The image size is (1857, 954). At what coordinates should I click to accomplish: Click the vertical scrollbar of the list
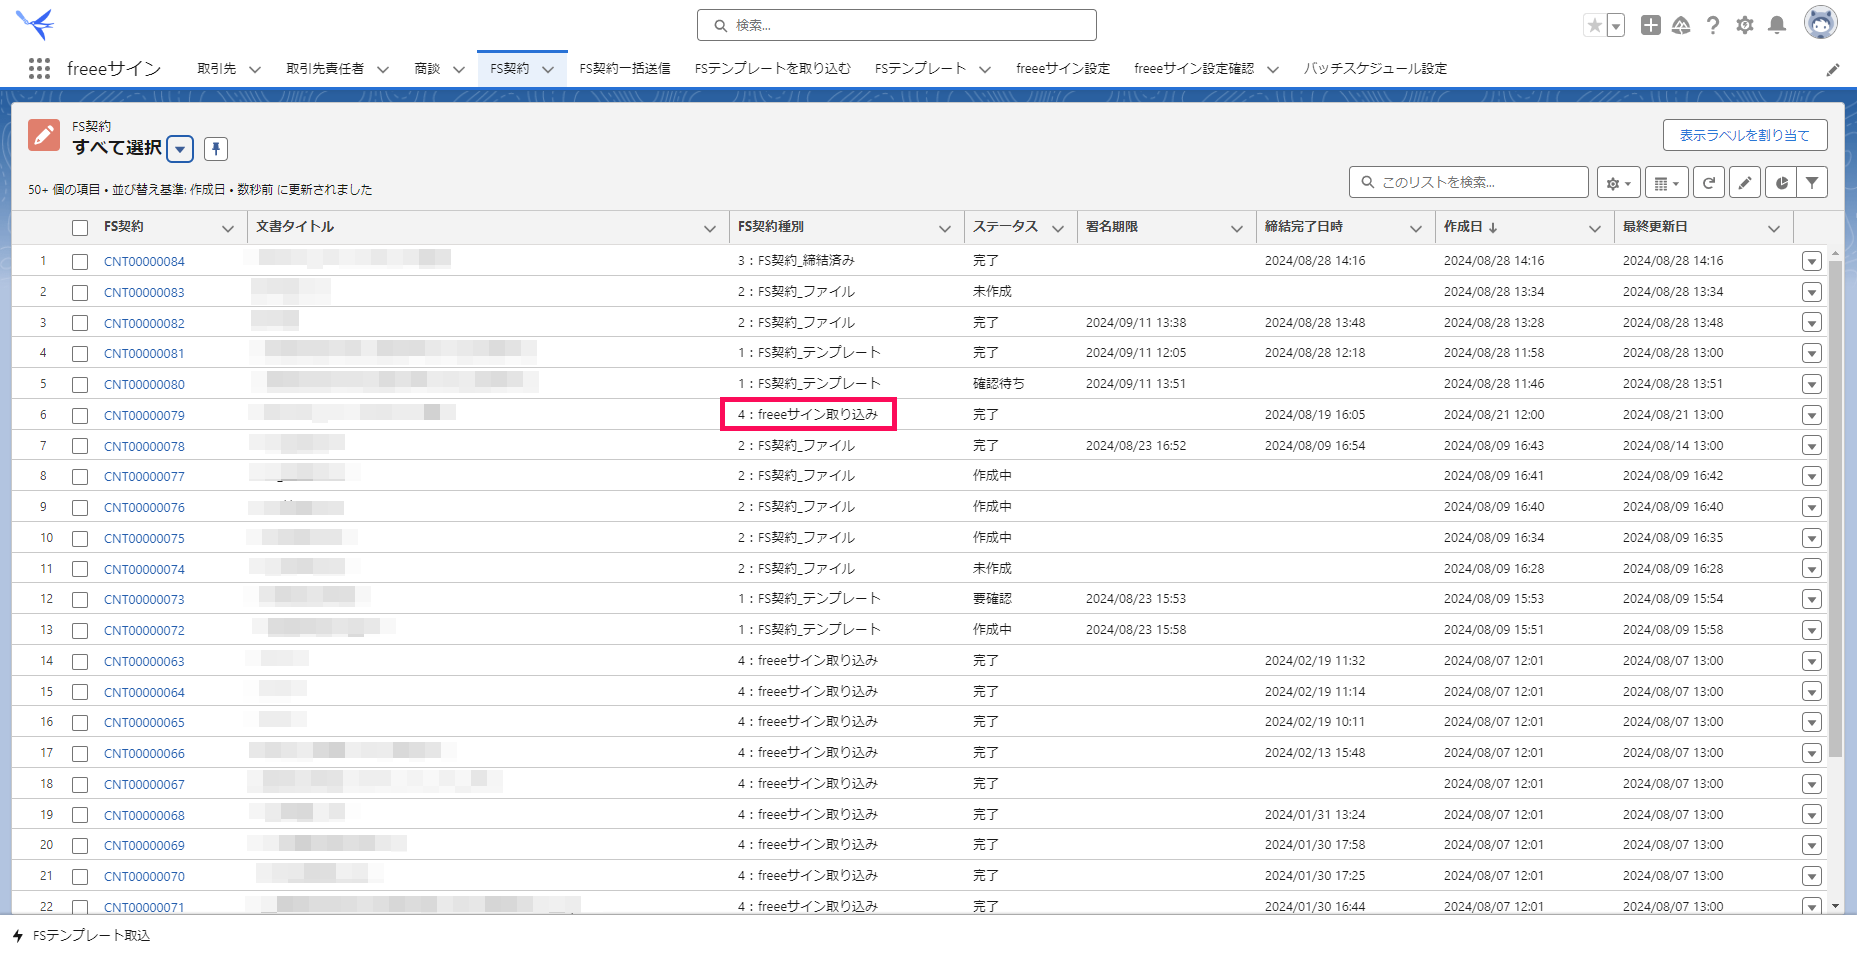[1835, 508]
